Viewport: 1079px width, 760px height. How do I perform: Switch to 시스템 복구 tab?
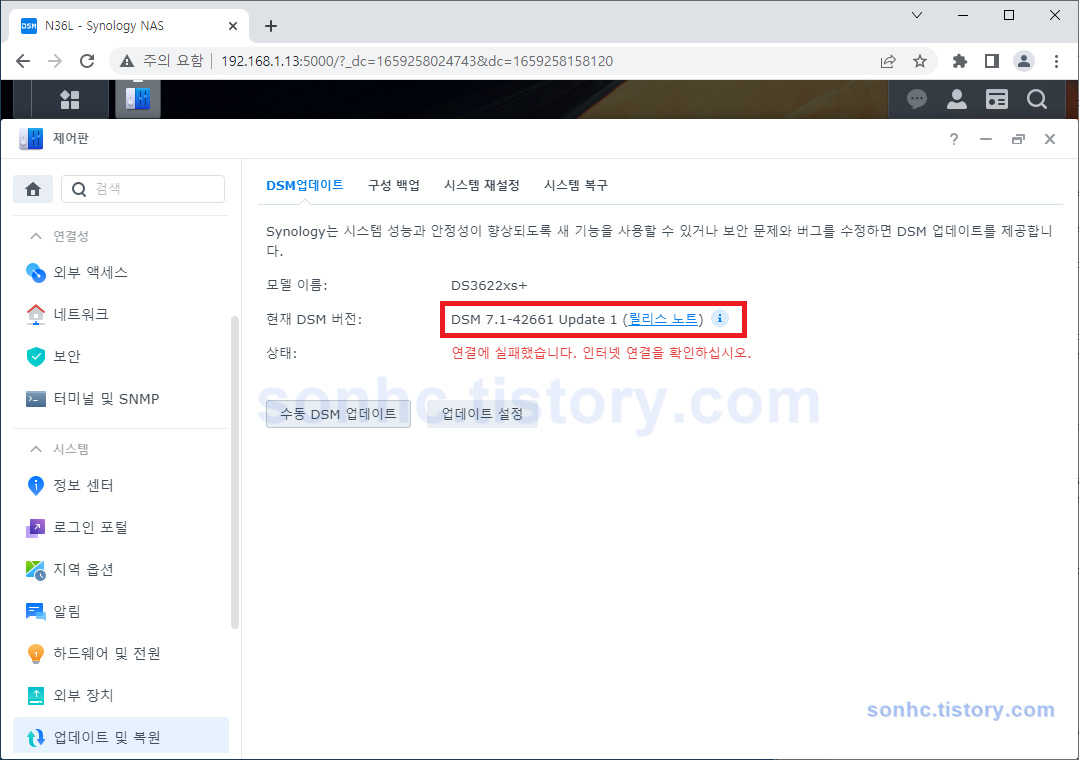(x=576, y=185)
